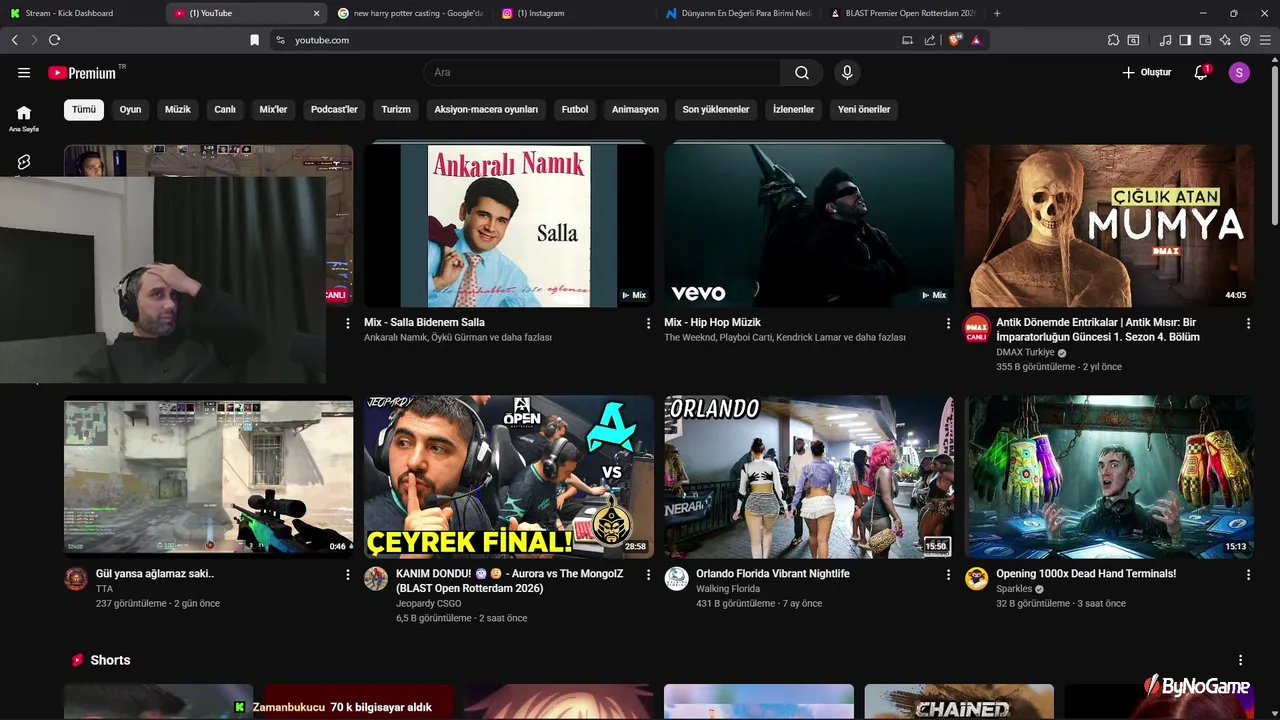Viewport: 1280px width, 720px height.
Task: Start voice search with the microphone icon
Action: pyautogui.click(x=847, y=72)
